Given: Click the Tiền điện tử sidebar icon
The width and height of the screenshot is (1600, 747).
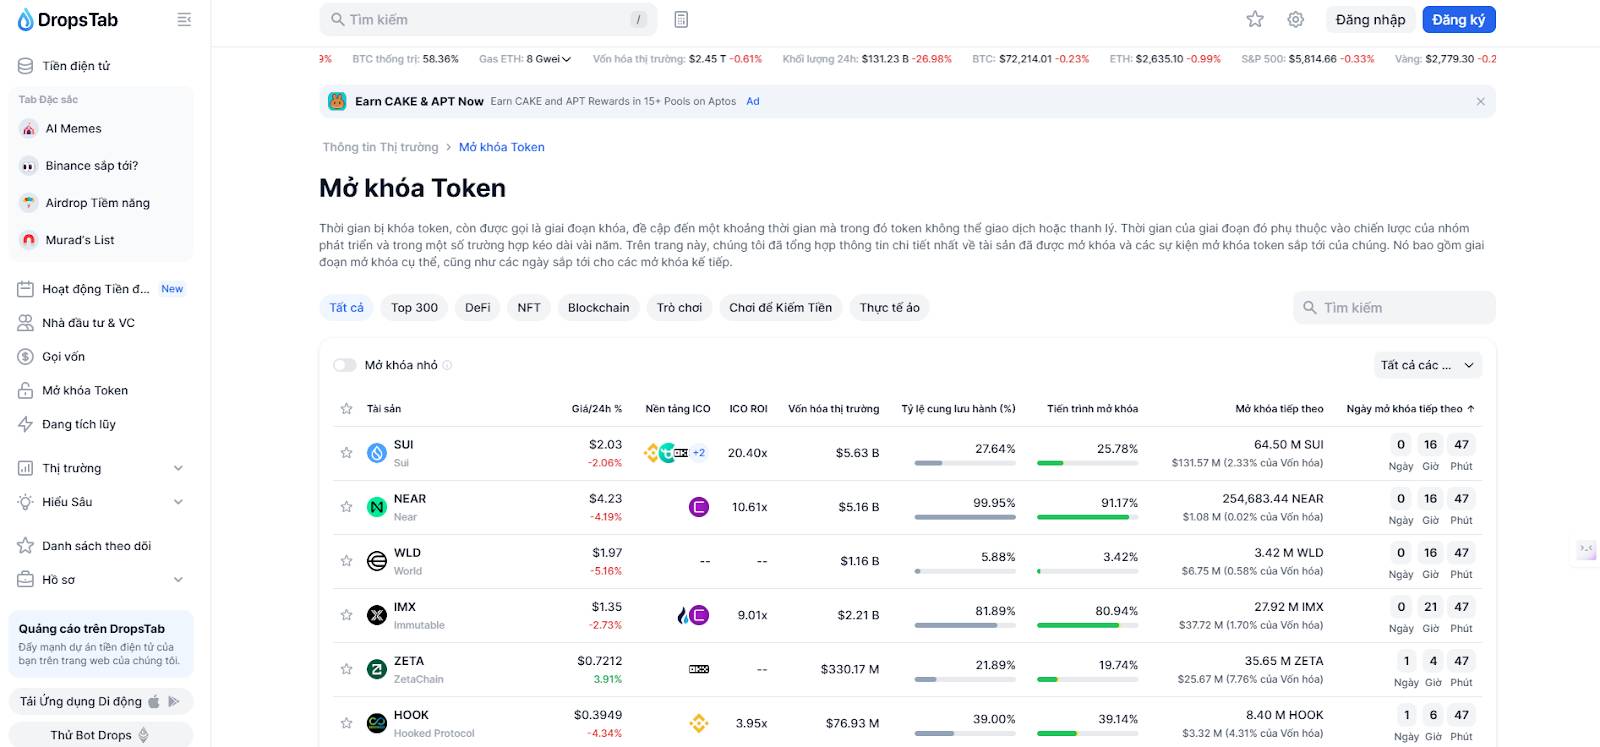Looking at the screenshot, I should click(26, 66).
